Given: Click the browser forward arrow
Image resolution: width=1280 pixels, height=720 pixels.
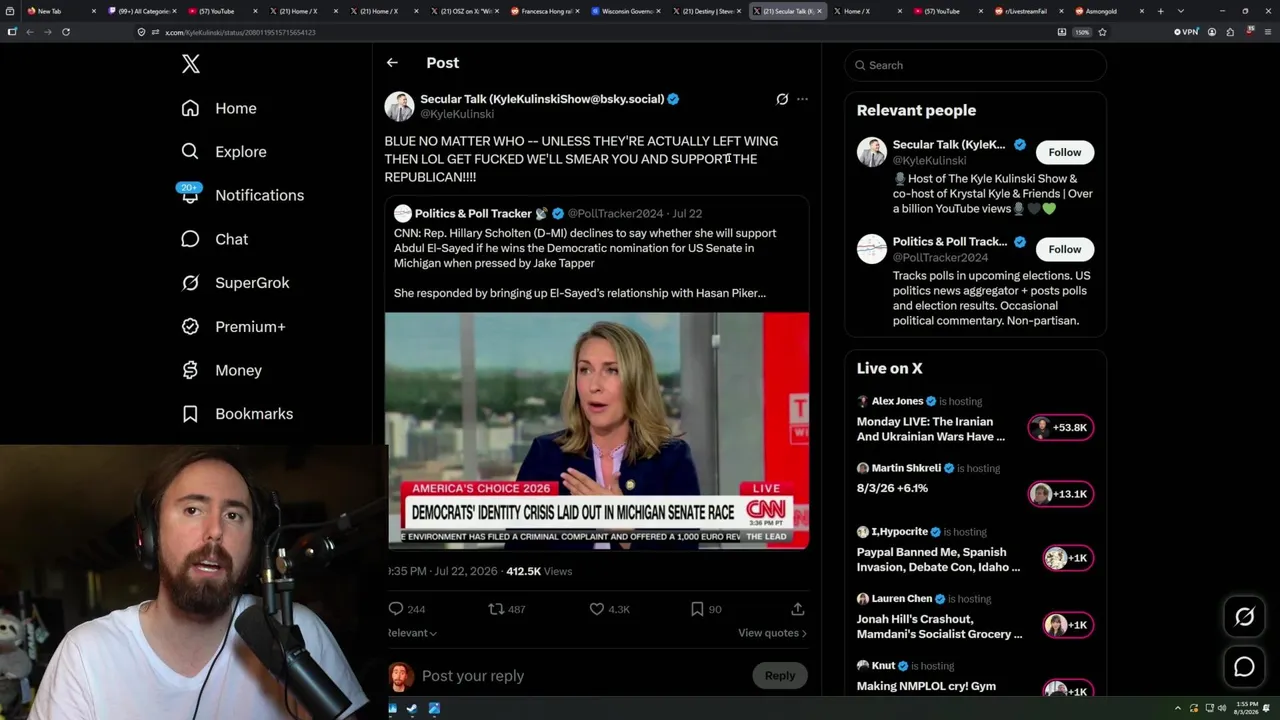Looking at the screenshot, I should 47,32.
